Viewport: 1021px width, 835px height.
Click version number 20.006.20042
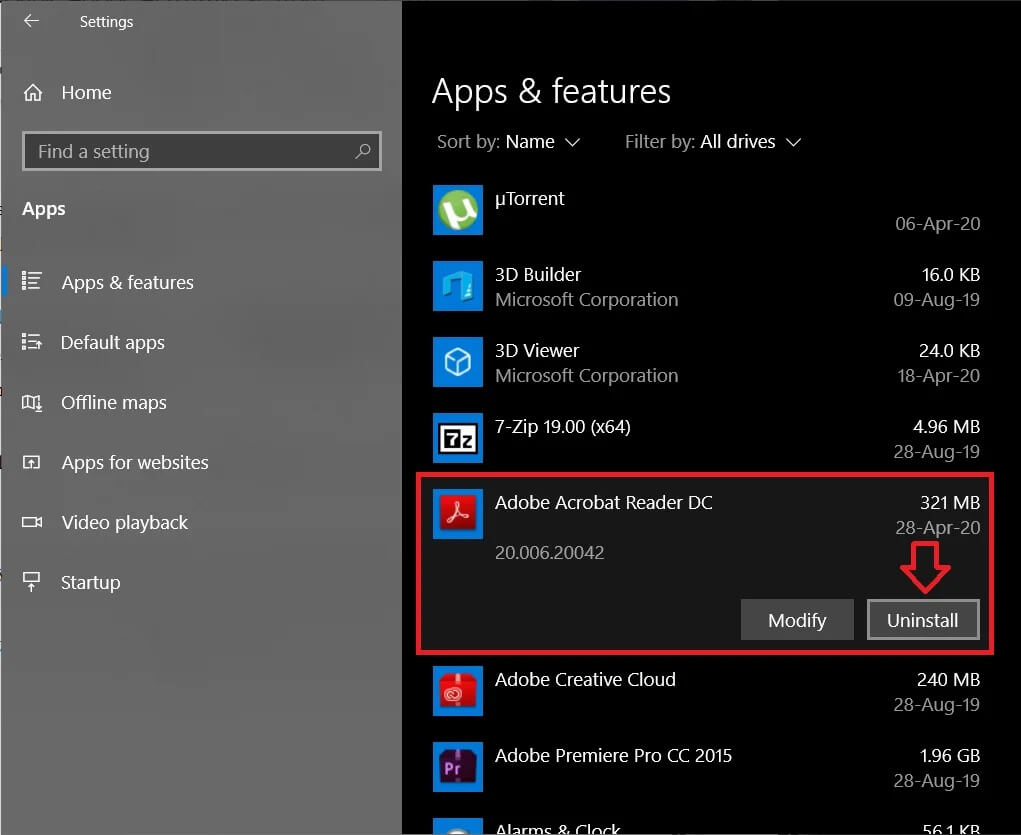[550, 552]
